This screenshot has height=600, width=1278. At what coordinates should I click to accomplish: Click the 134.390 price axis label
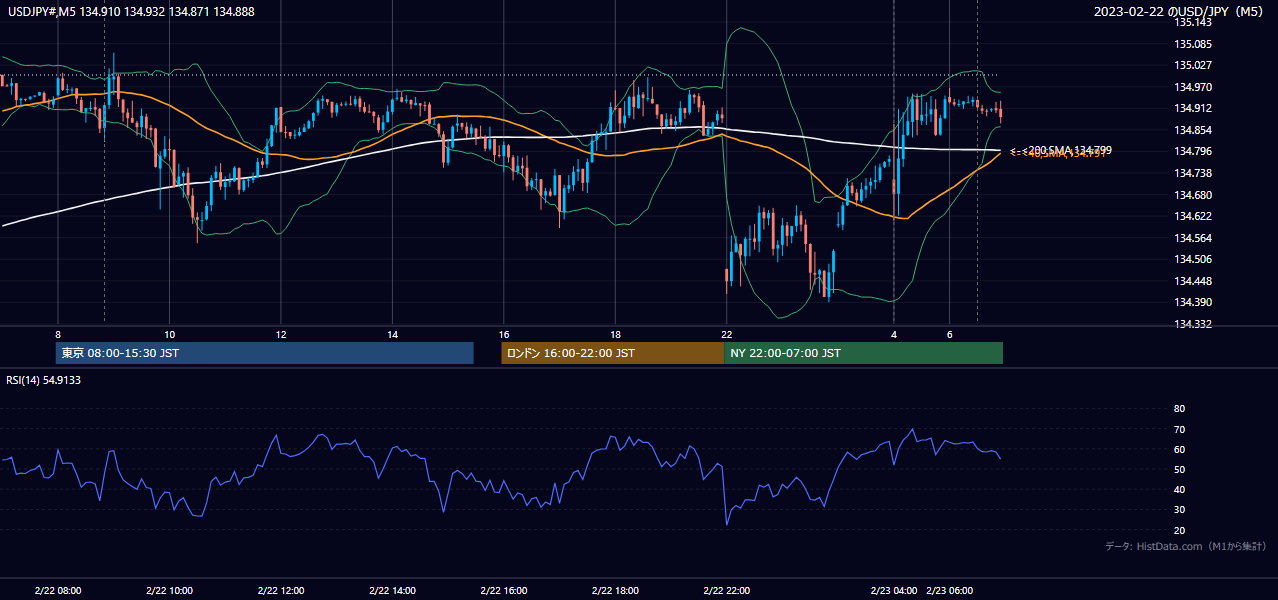[x=1193, y=302]
